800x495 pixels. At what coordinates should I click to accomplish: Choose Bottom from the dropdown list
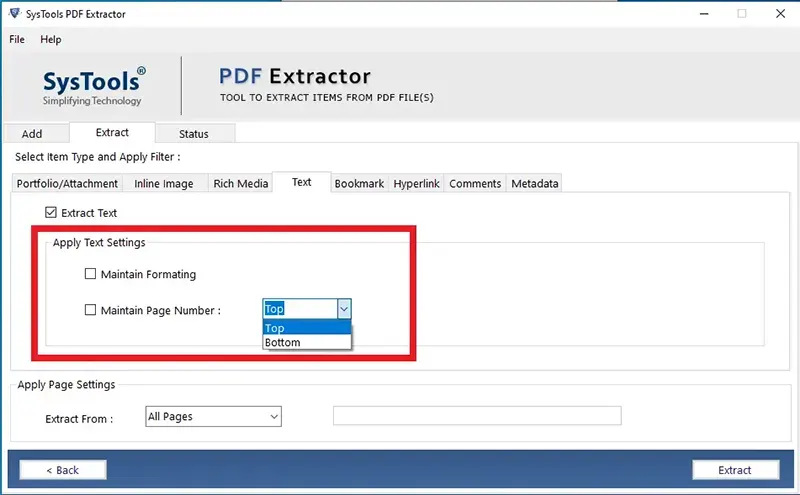pyautogui.click(x=307, y=342)
